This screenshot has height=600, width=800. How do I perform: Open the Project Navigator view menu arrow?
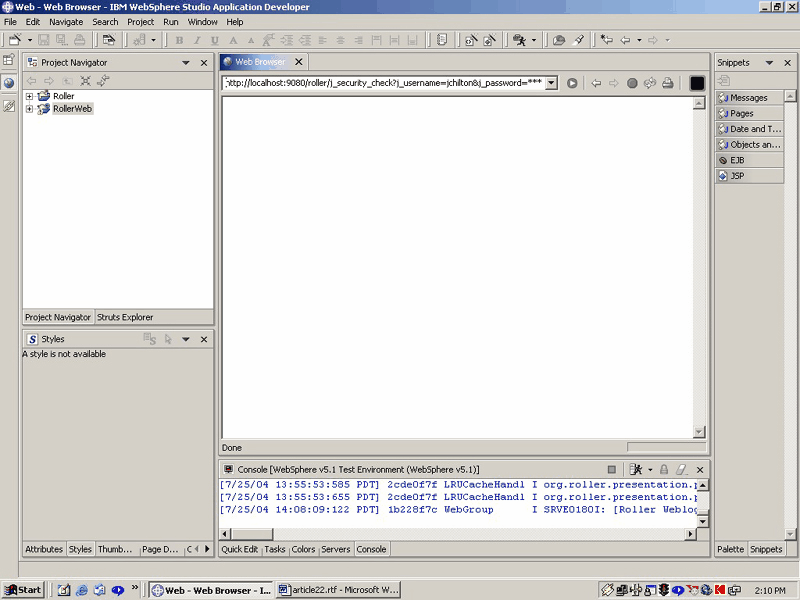click(x=186, y=63)
